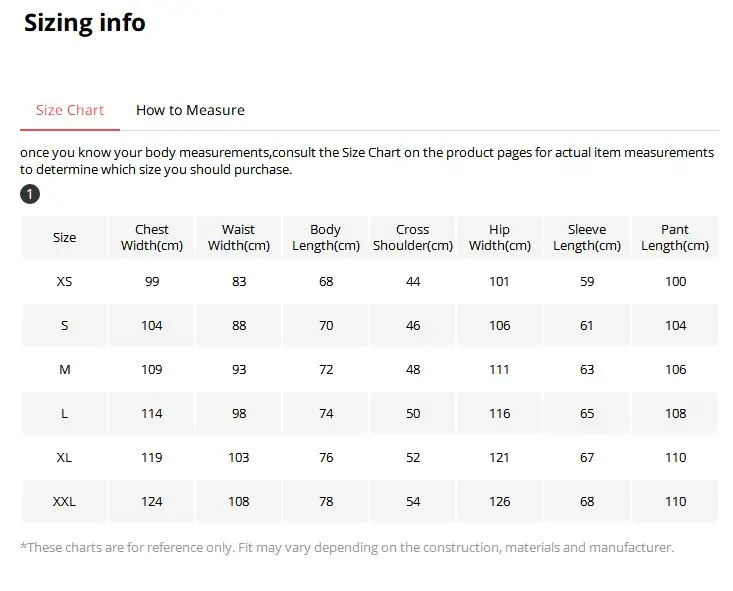Click the Cross Shoulder(cm) header cell
This screenshot has height=591, width=733.
[x=413, y=238]
